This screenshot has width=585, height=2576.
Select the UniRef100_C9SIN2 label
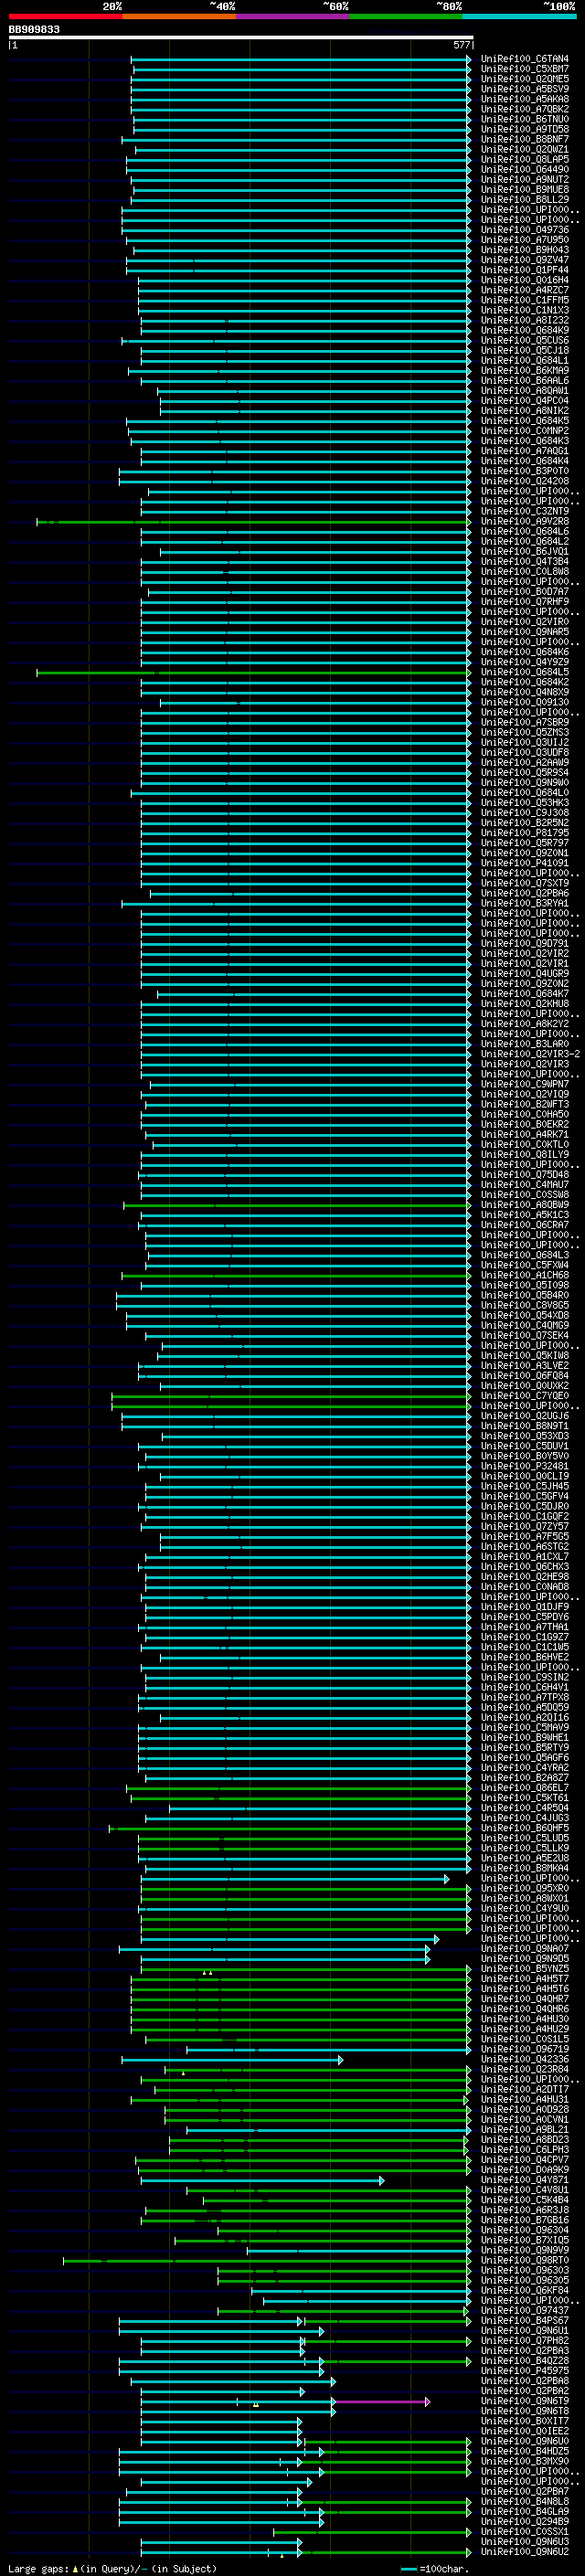[525, 1678]
